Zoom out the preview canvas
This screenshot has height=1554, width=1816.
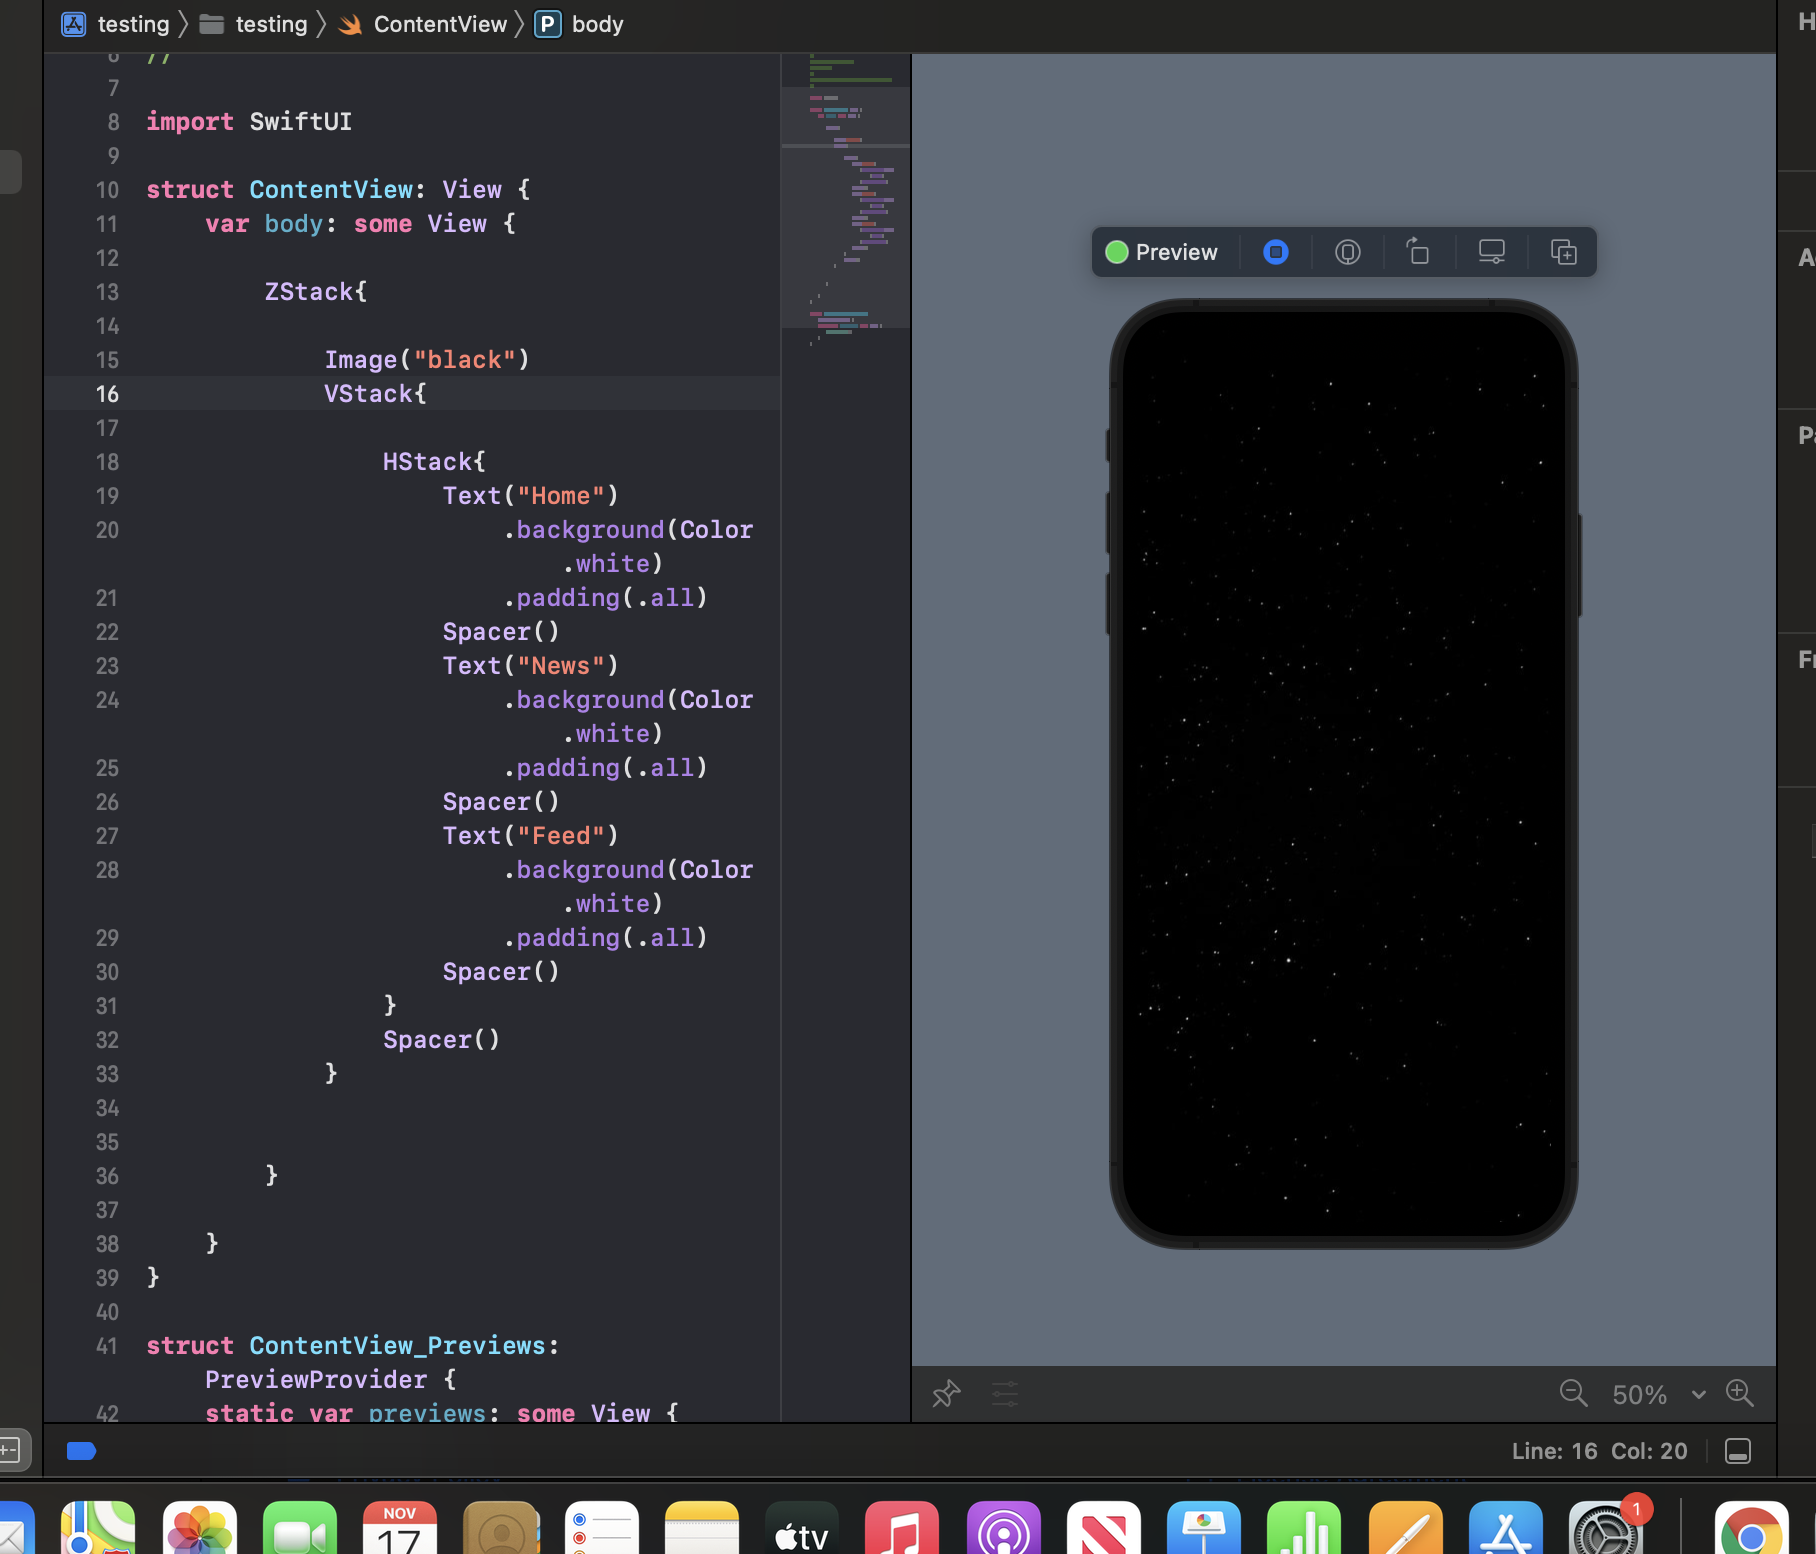click(x=1573, y=1393)
